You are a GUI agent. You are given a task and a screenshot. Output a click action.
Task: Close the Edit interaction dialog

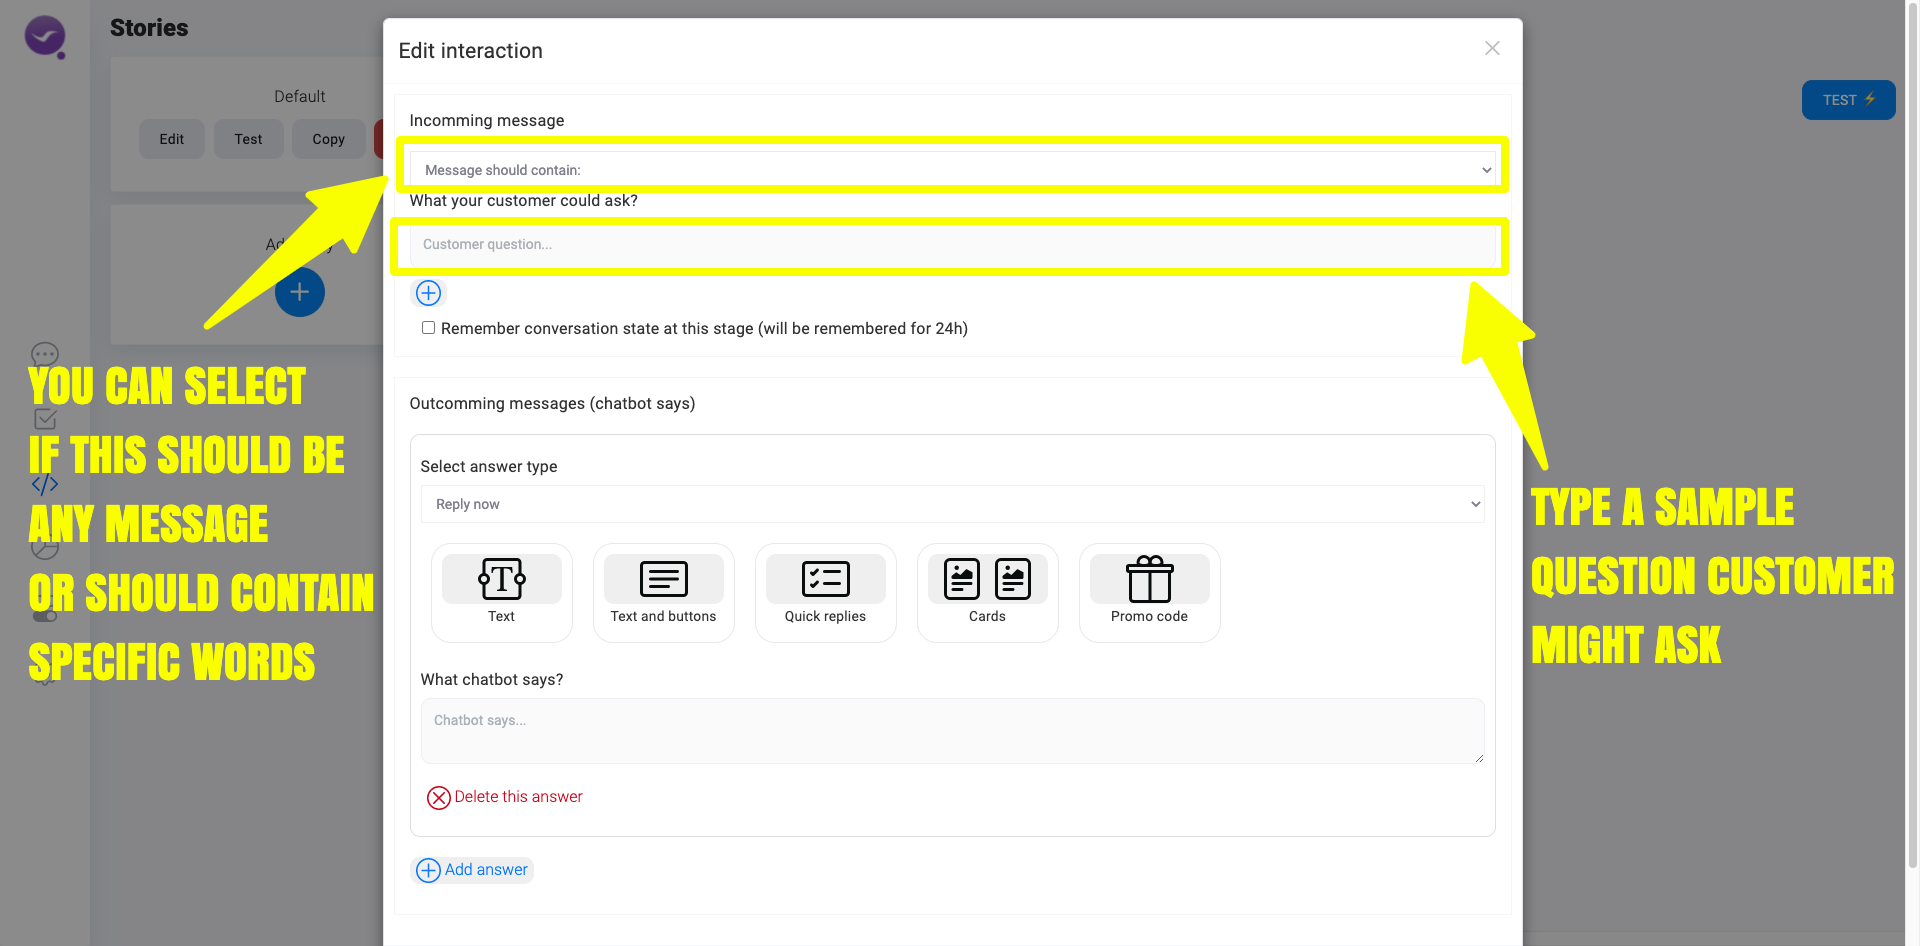(1492, 48)
